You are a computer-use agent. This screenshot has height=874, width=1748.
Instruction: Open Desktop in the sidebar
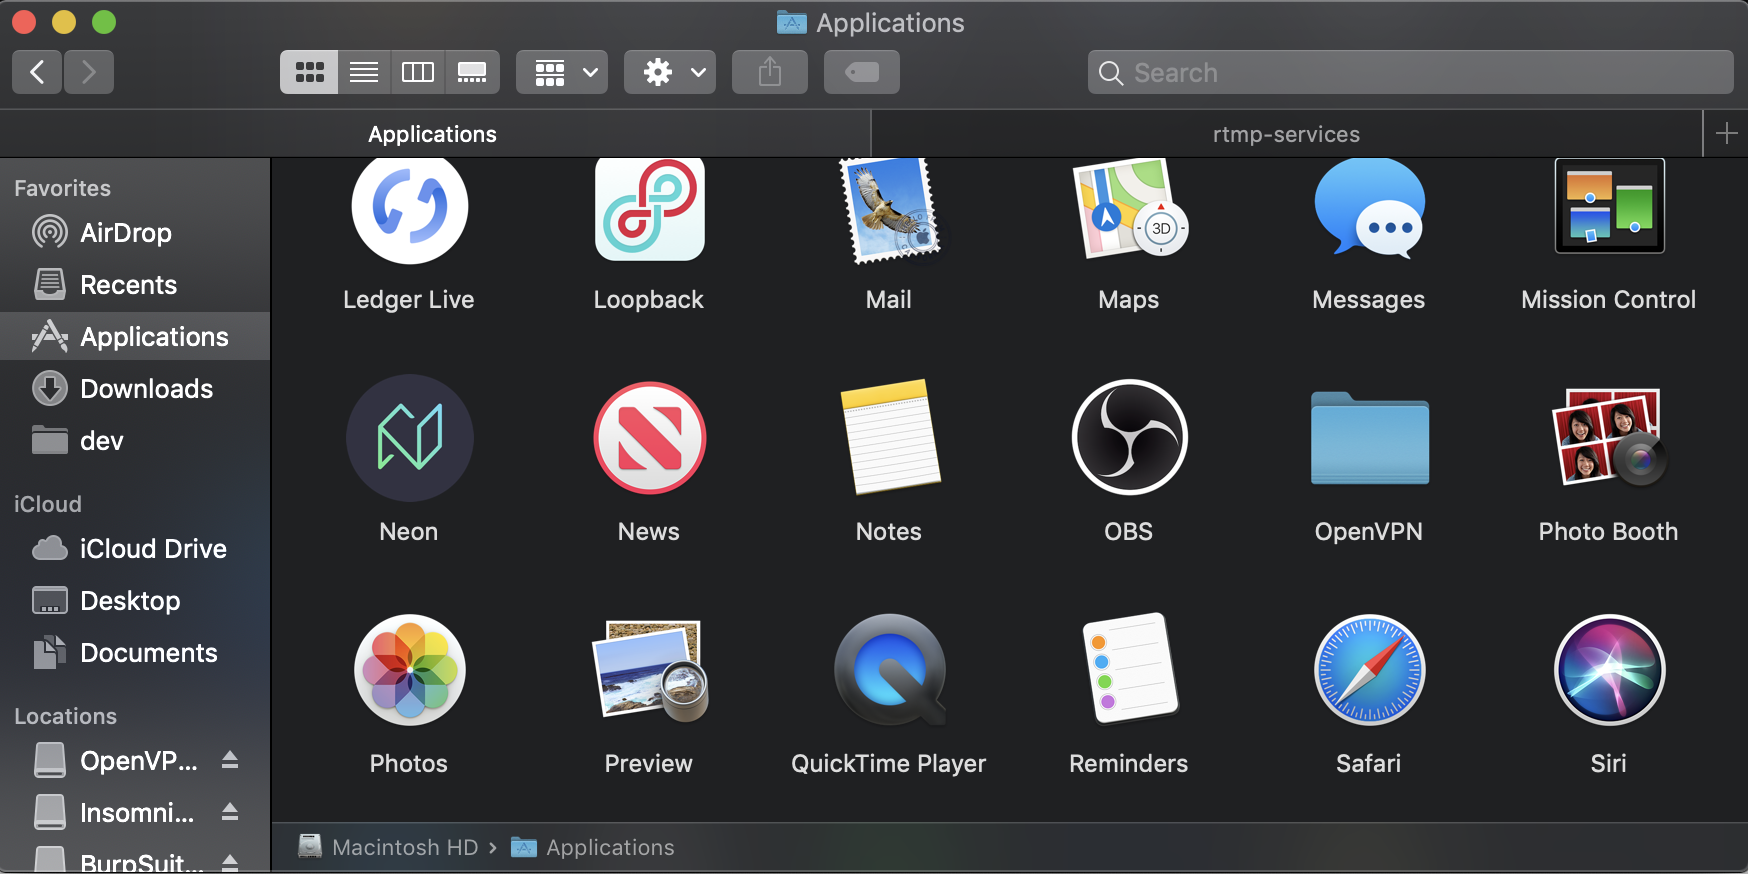click(x=135, y=601)
